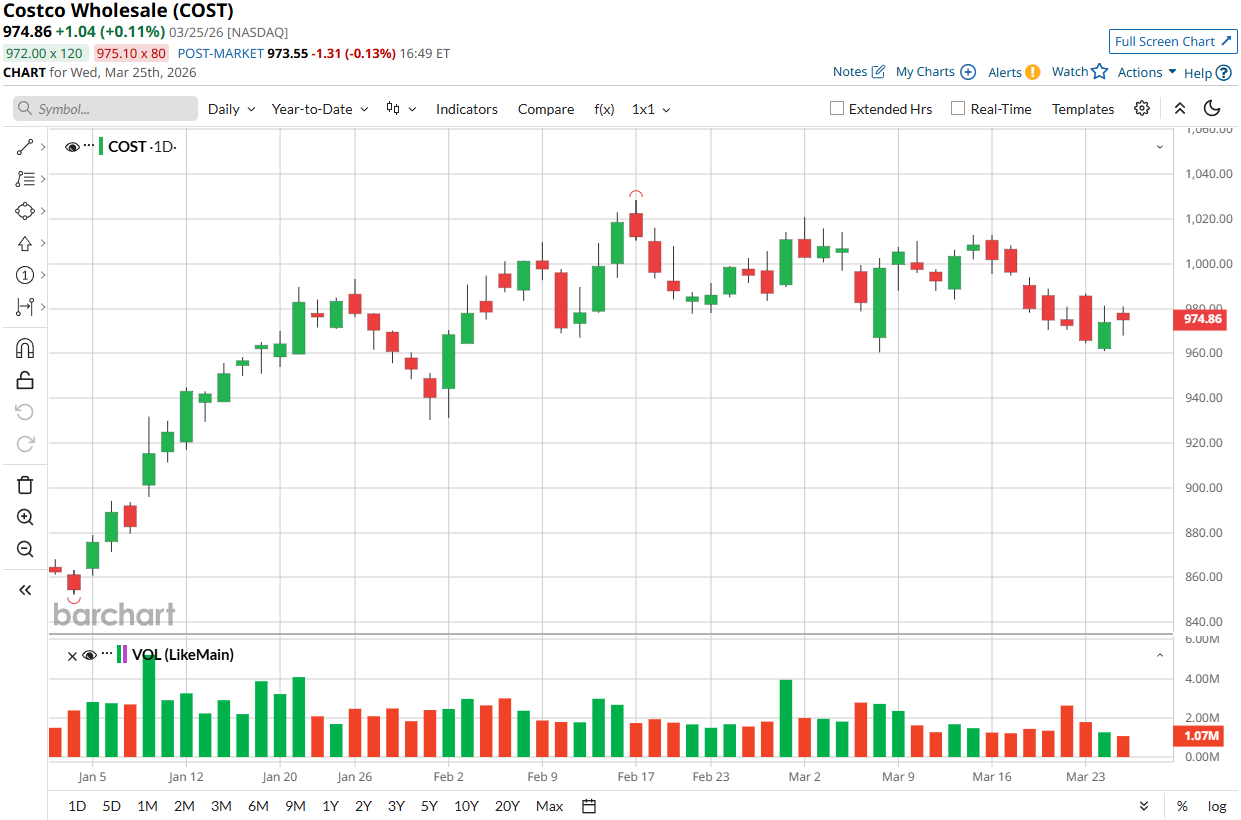
Task: Click the VOL indicator color swatch
Action: 122,655
